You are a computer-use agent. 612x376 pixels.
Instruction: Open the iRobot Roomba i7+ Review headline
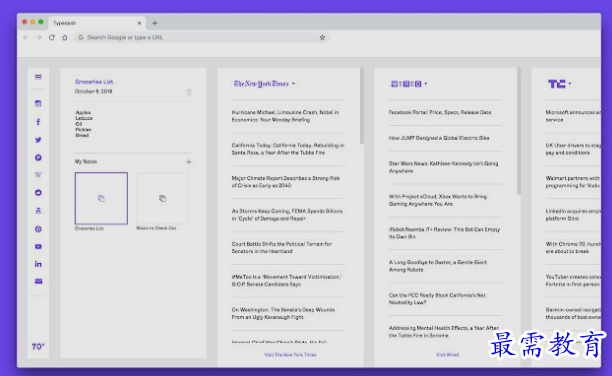[x=444, y=233]
